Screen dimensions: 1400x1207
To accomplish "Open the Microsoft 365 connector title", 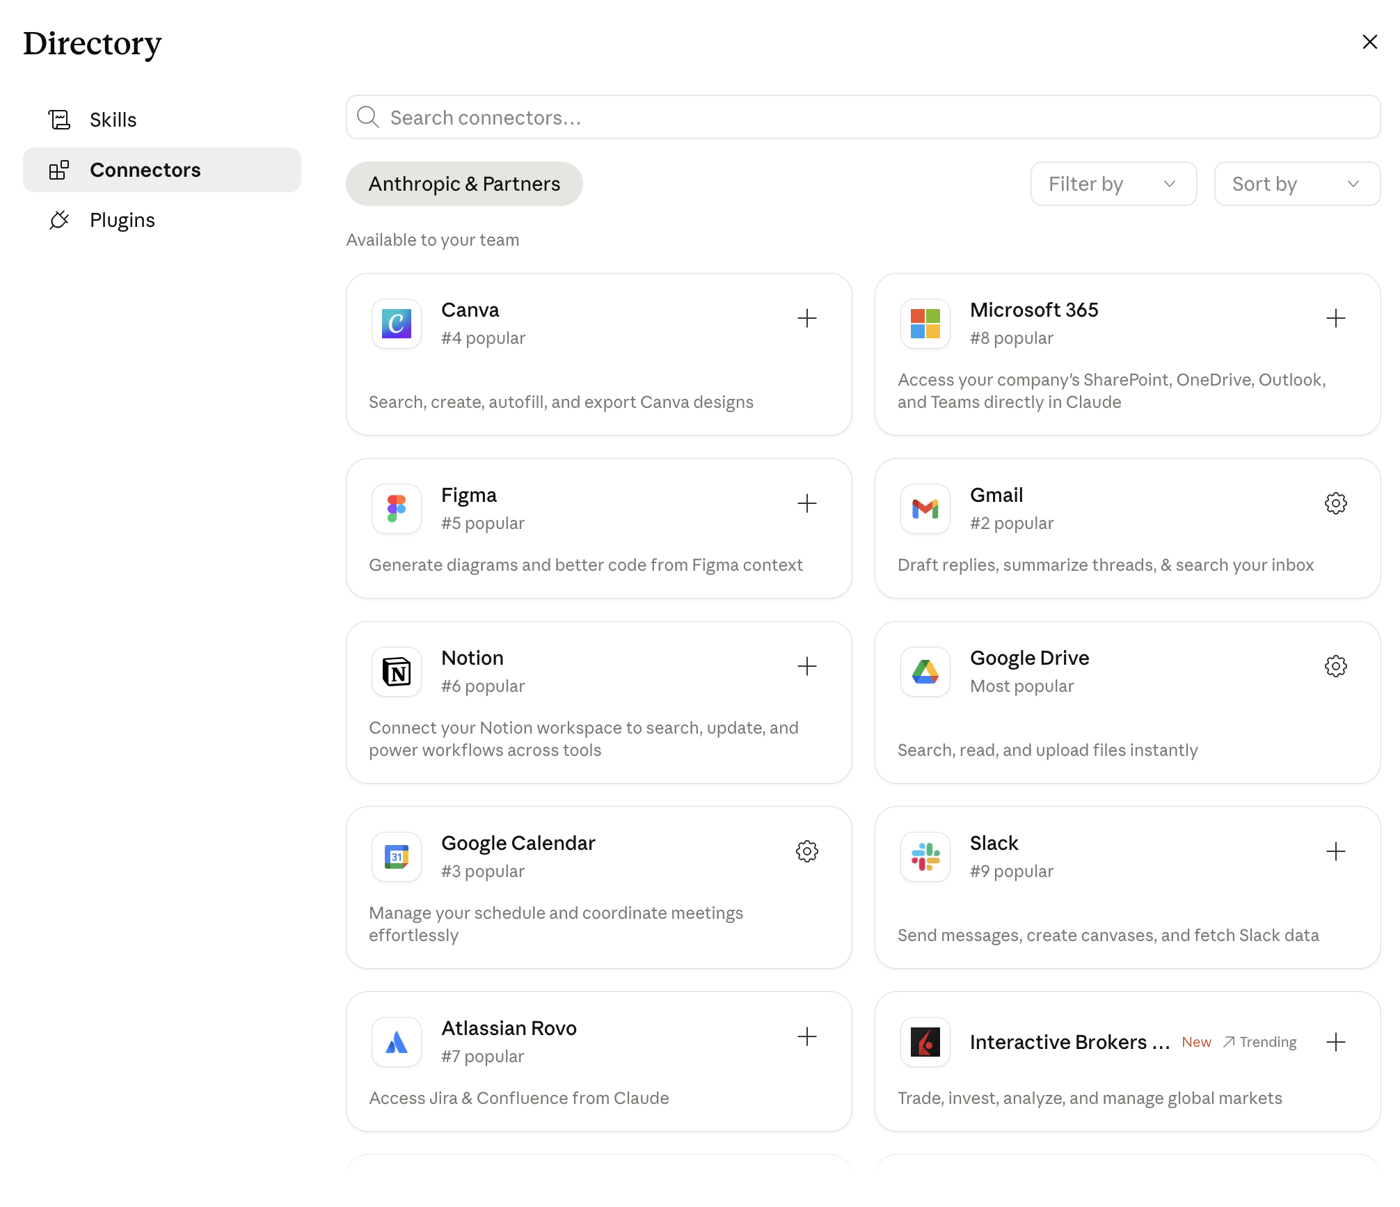I will coord(1034,310).
